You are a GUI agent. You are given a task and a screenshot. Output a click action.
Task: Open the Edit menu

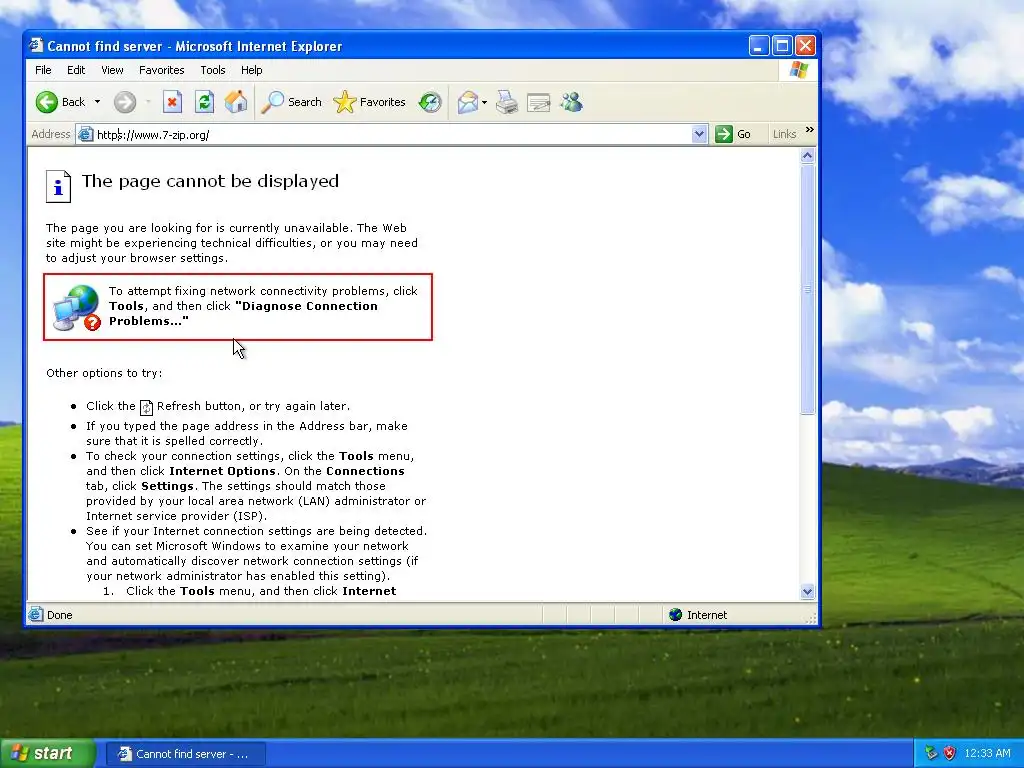pyautogui.click(x=76, y=70)
